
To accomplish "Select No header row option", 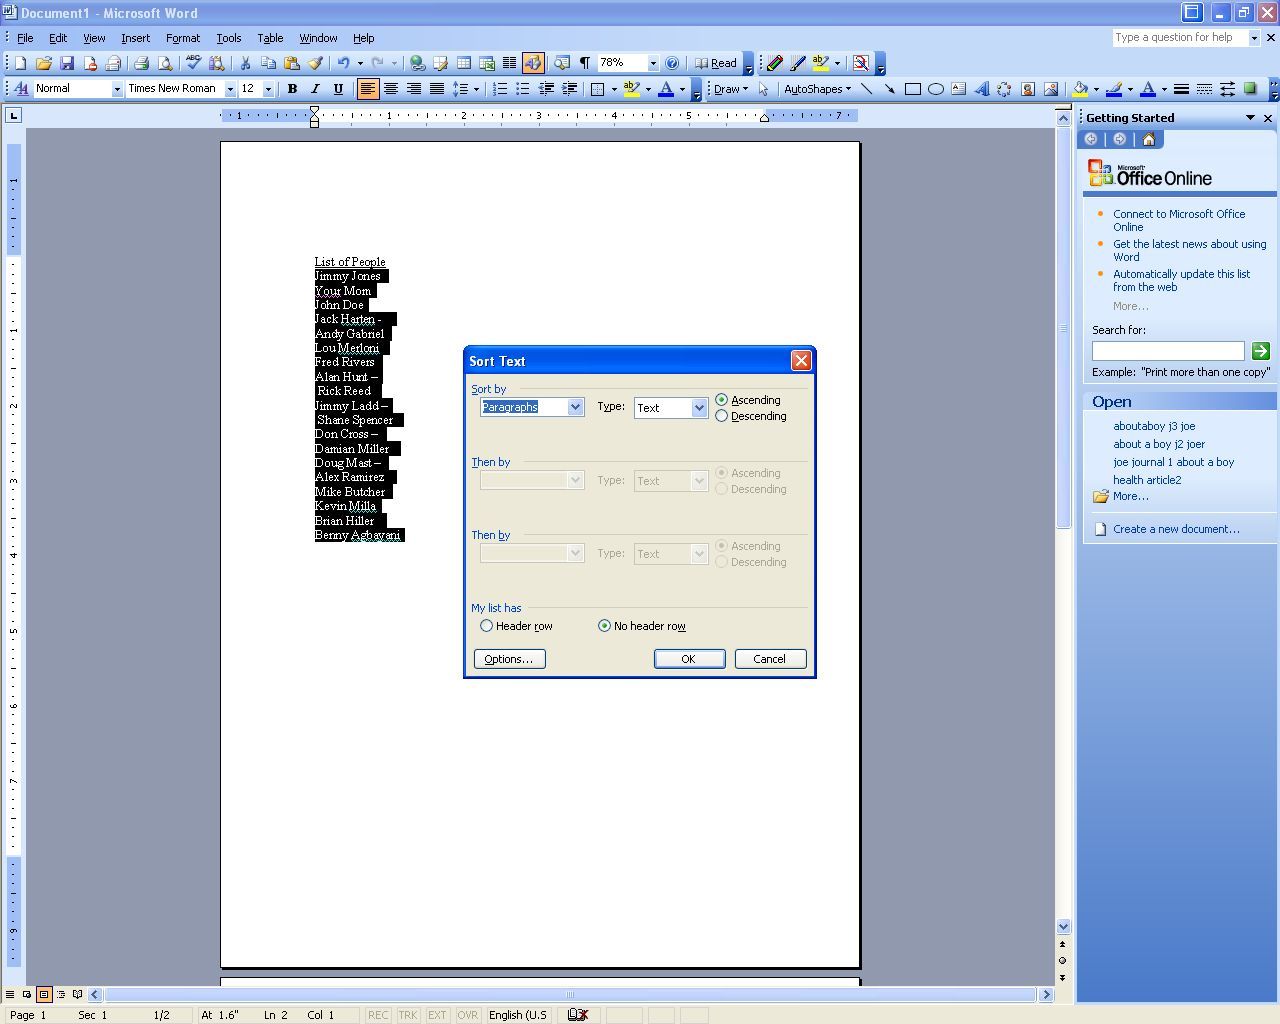I will [x=604, y=625].
